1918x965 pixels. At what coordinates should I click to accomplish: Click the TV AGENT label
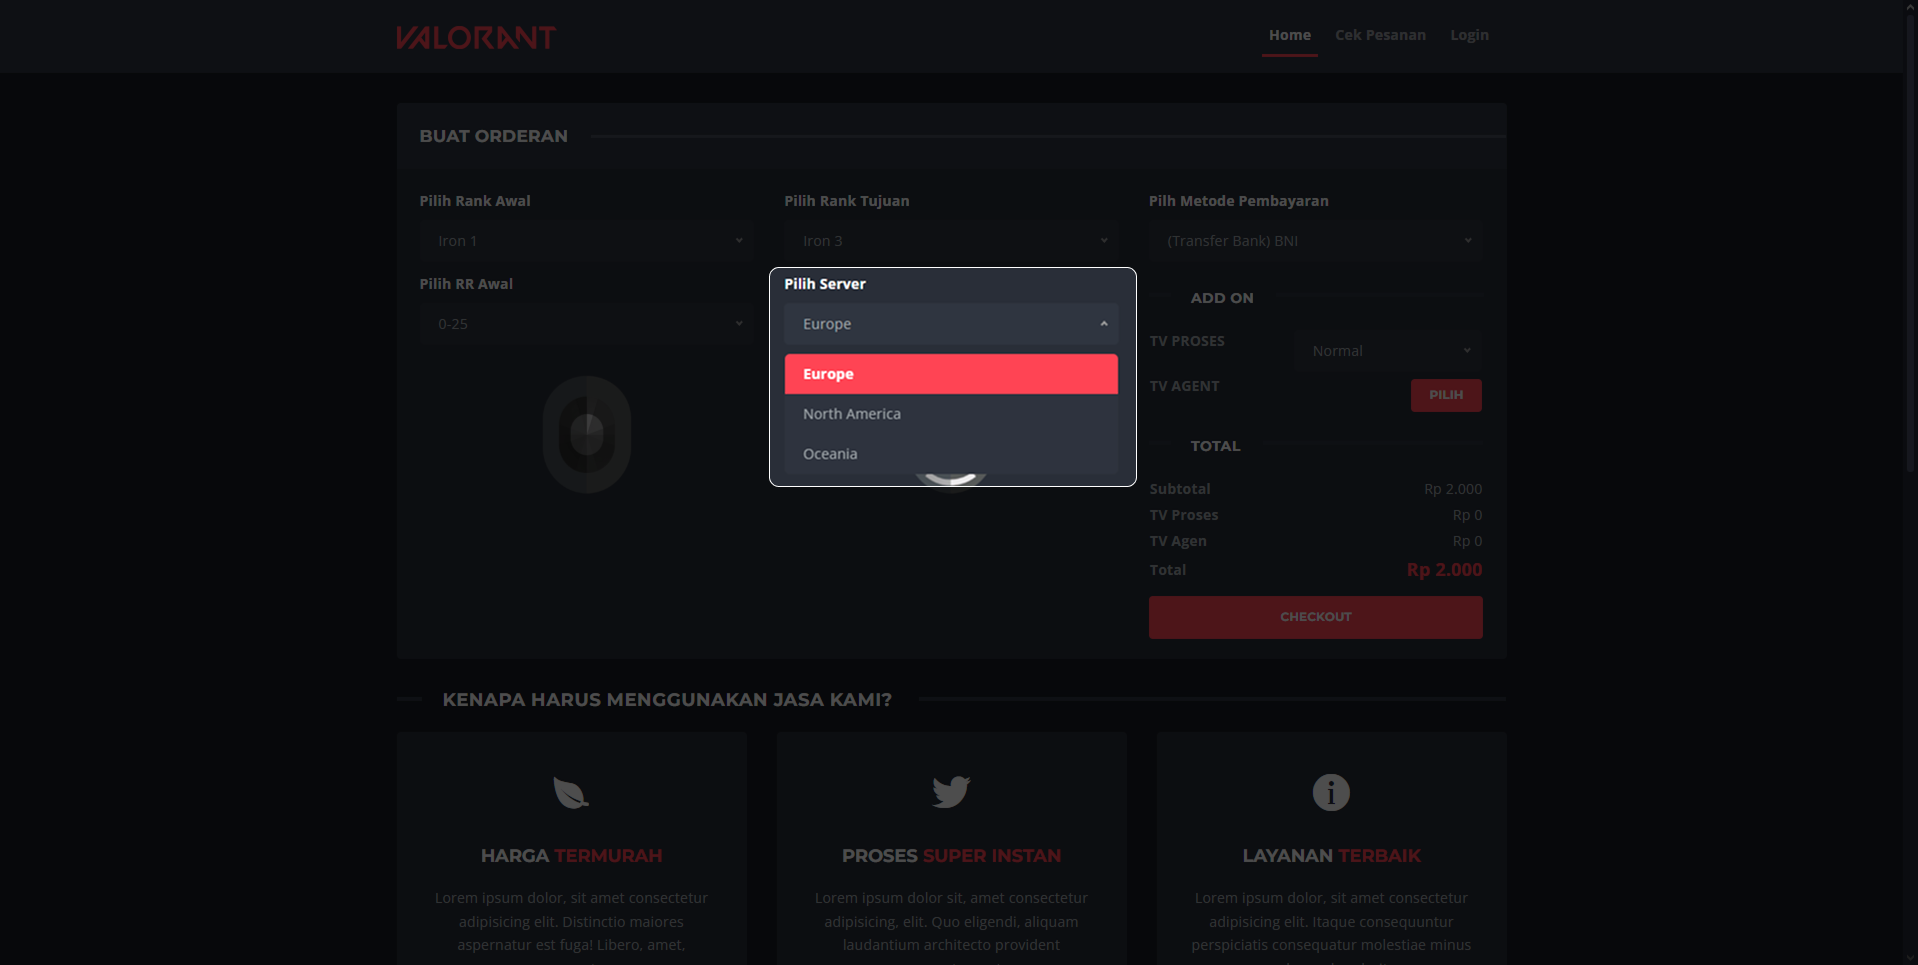pyautogui.click(x=1184, y=386)
